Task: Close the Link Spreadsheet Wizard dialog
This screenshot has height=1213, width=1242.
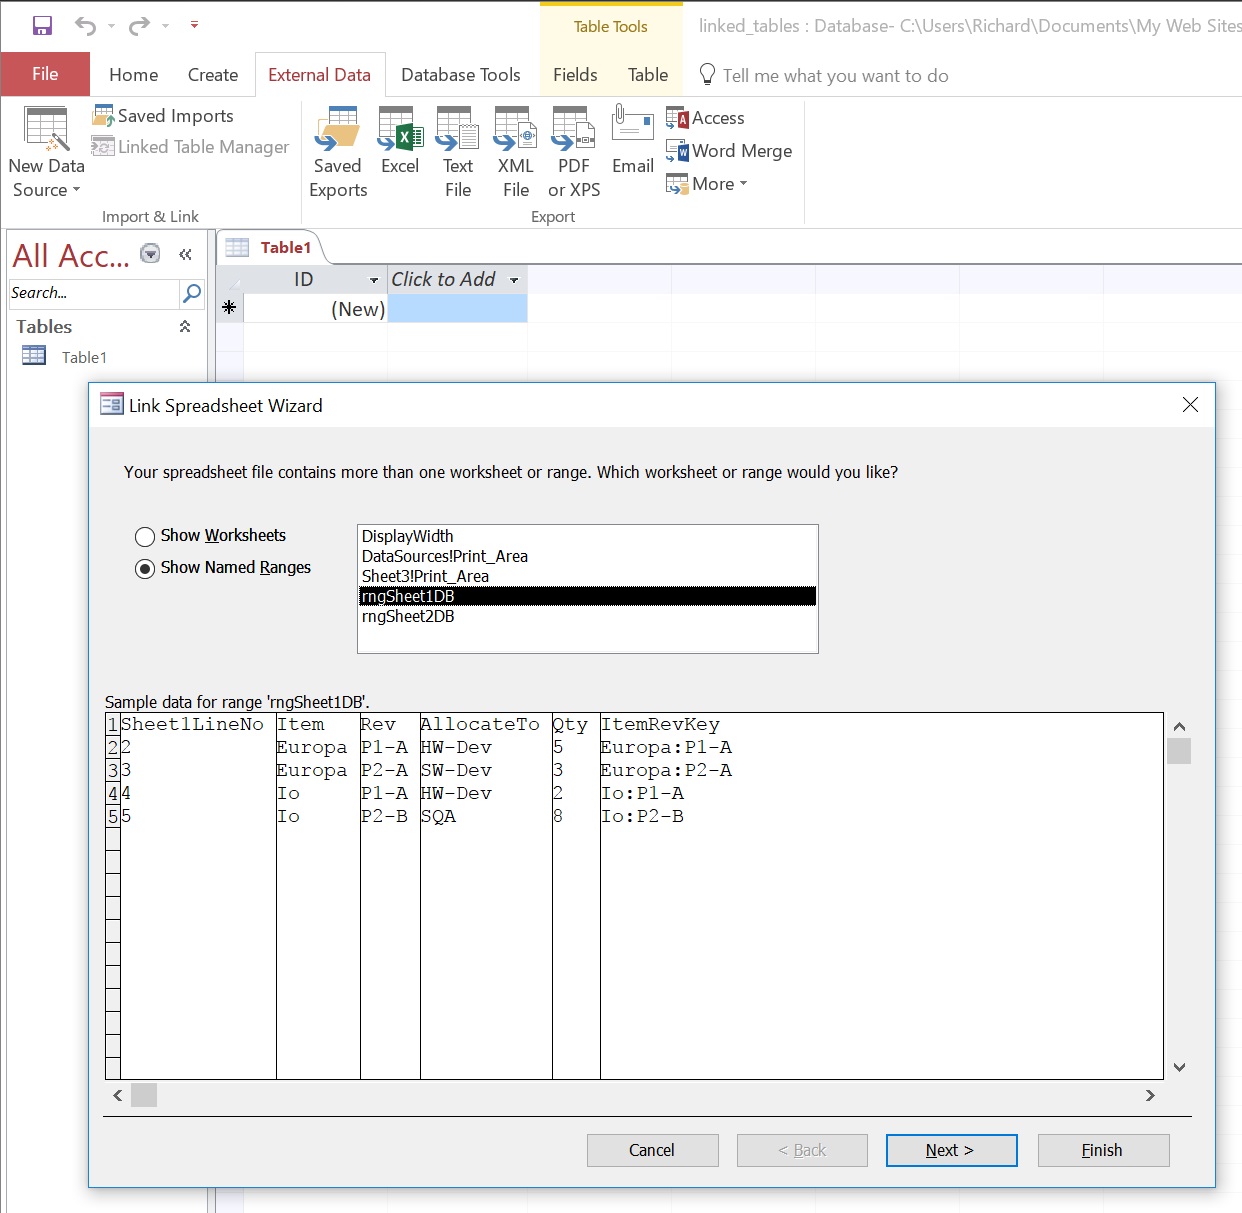Action: (1190, 405)
